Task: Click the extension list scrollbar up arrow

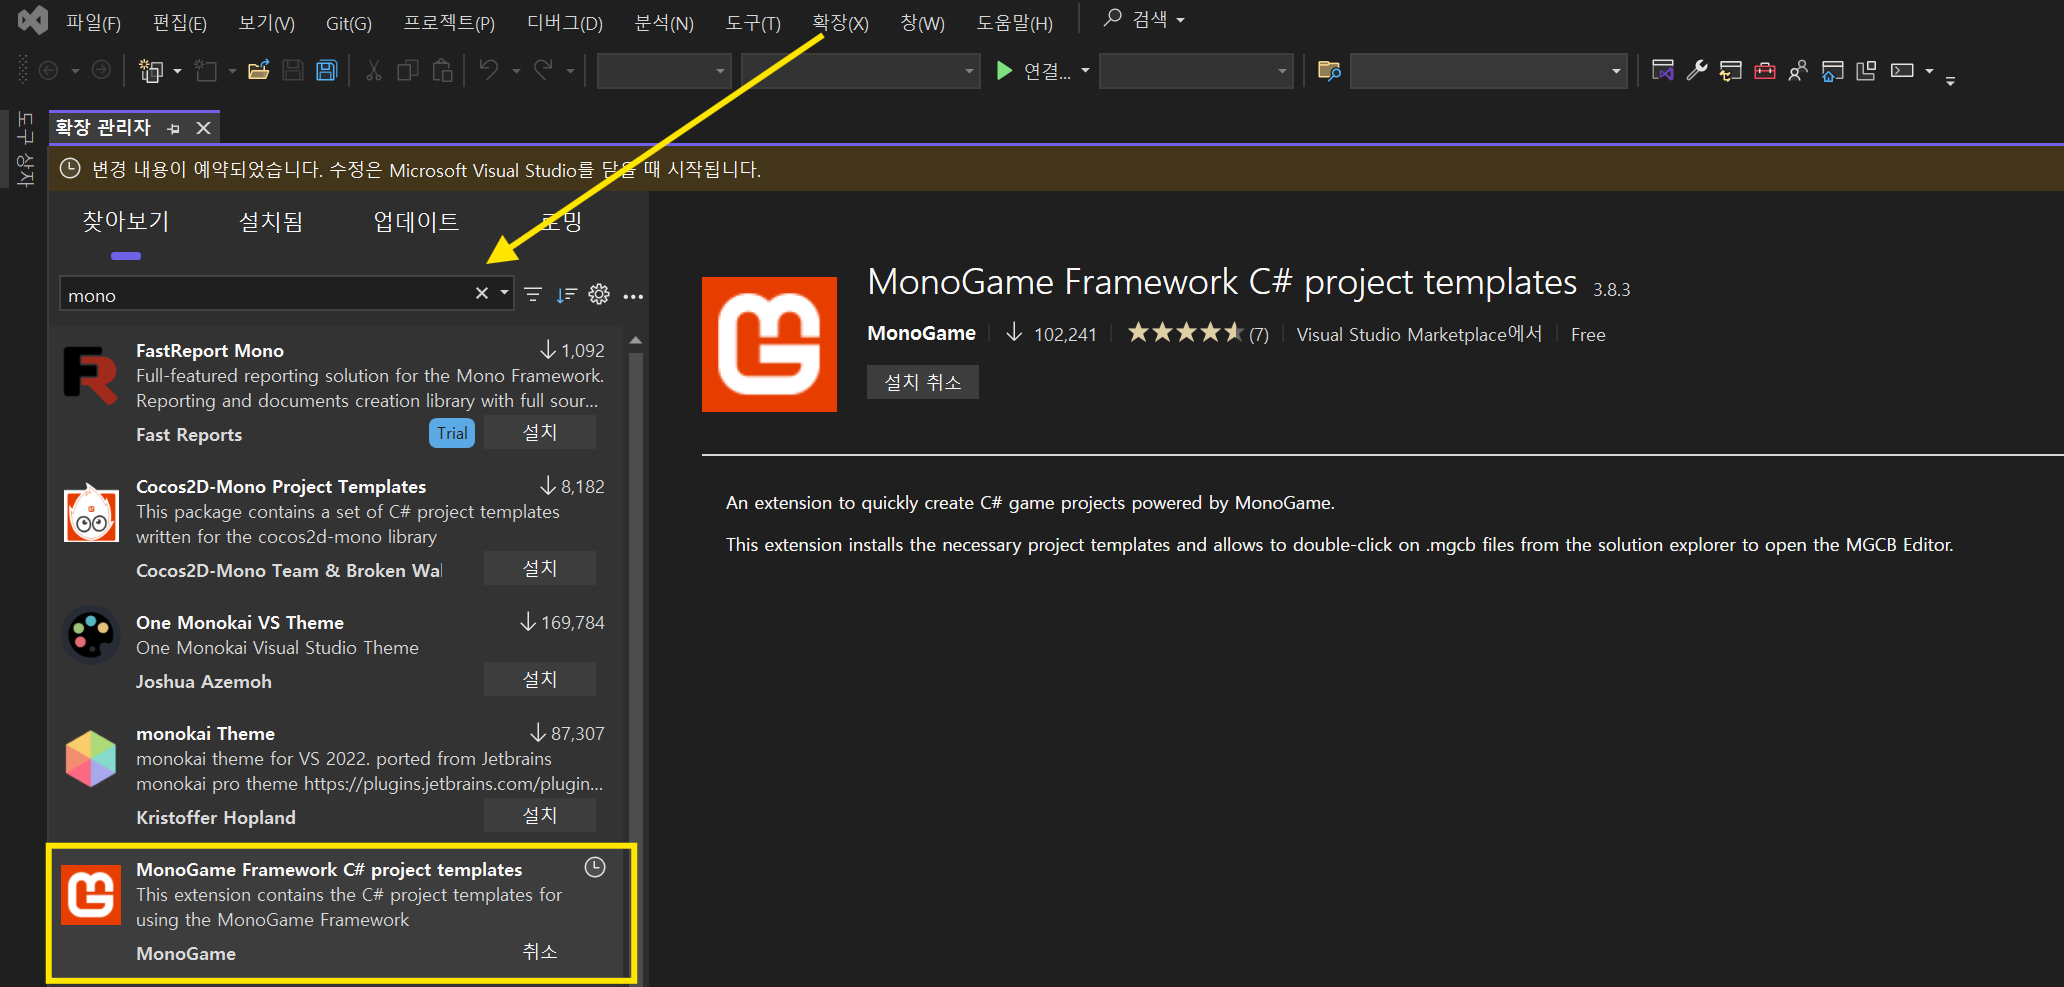Action: coord(635,341)
